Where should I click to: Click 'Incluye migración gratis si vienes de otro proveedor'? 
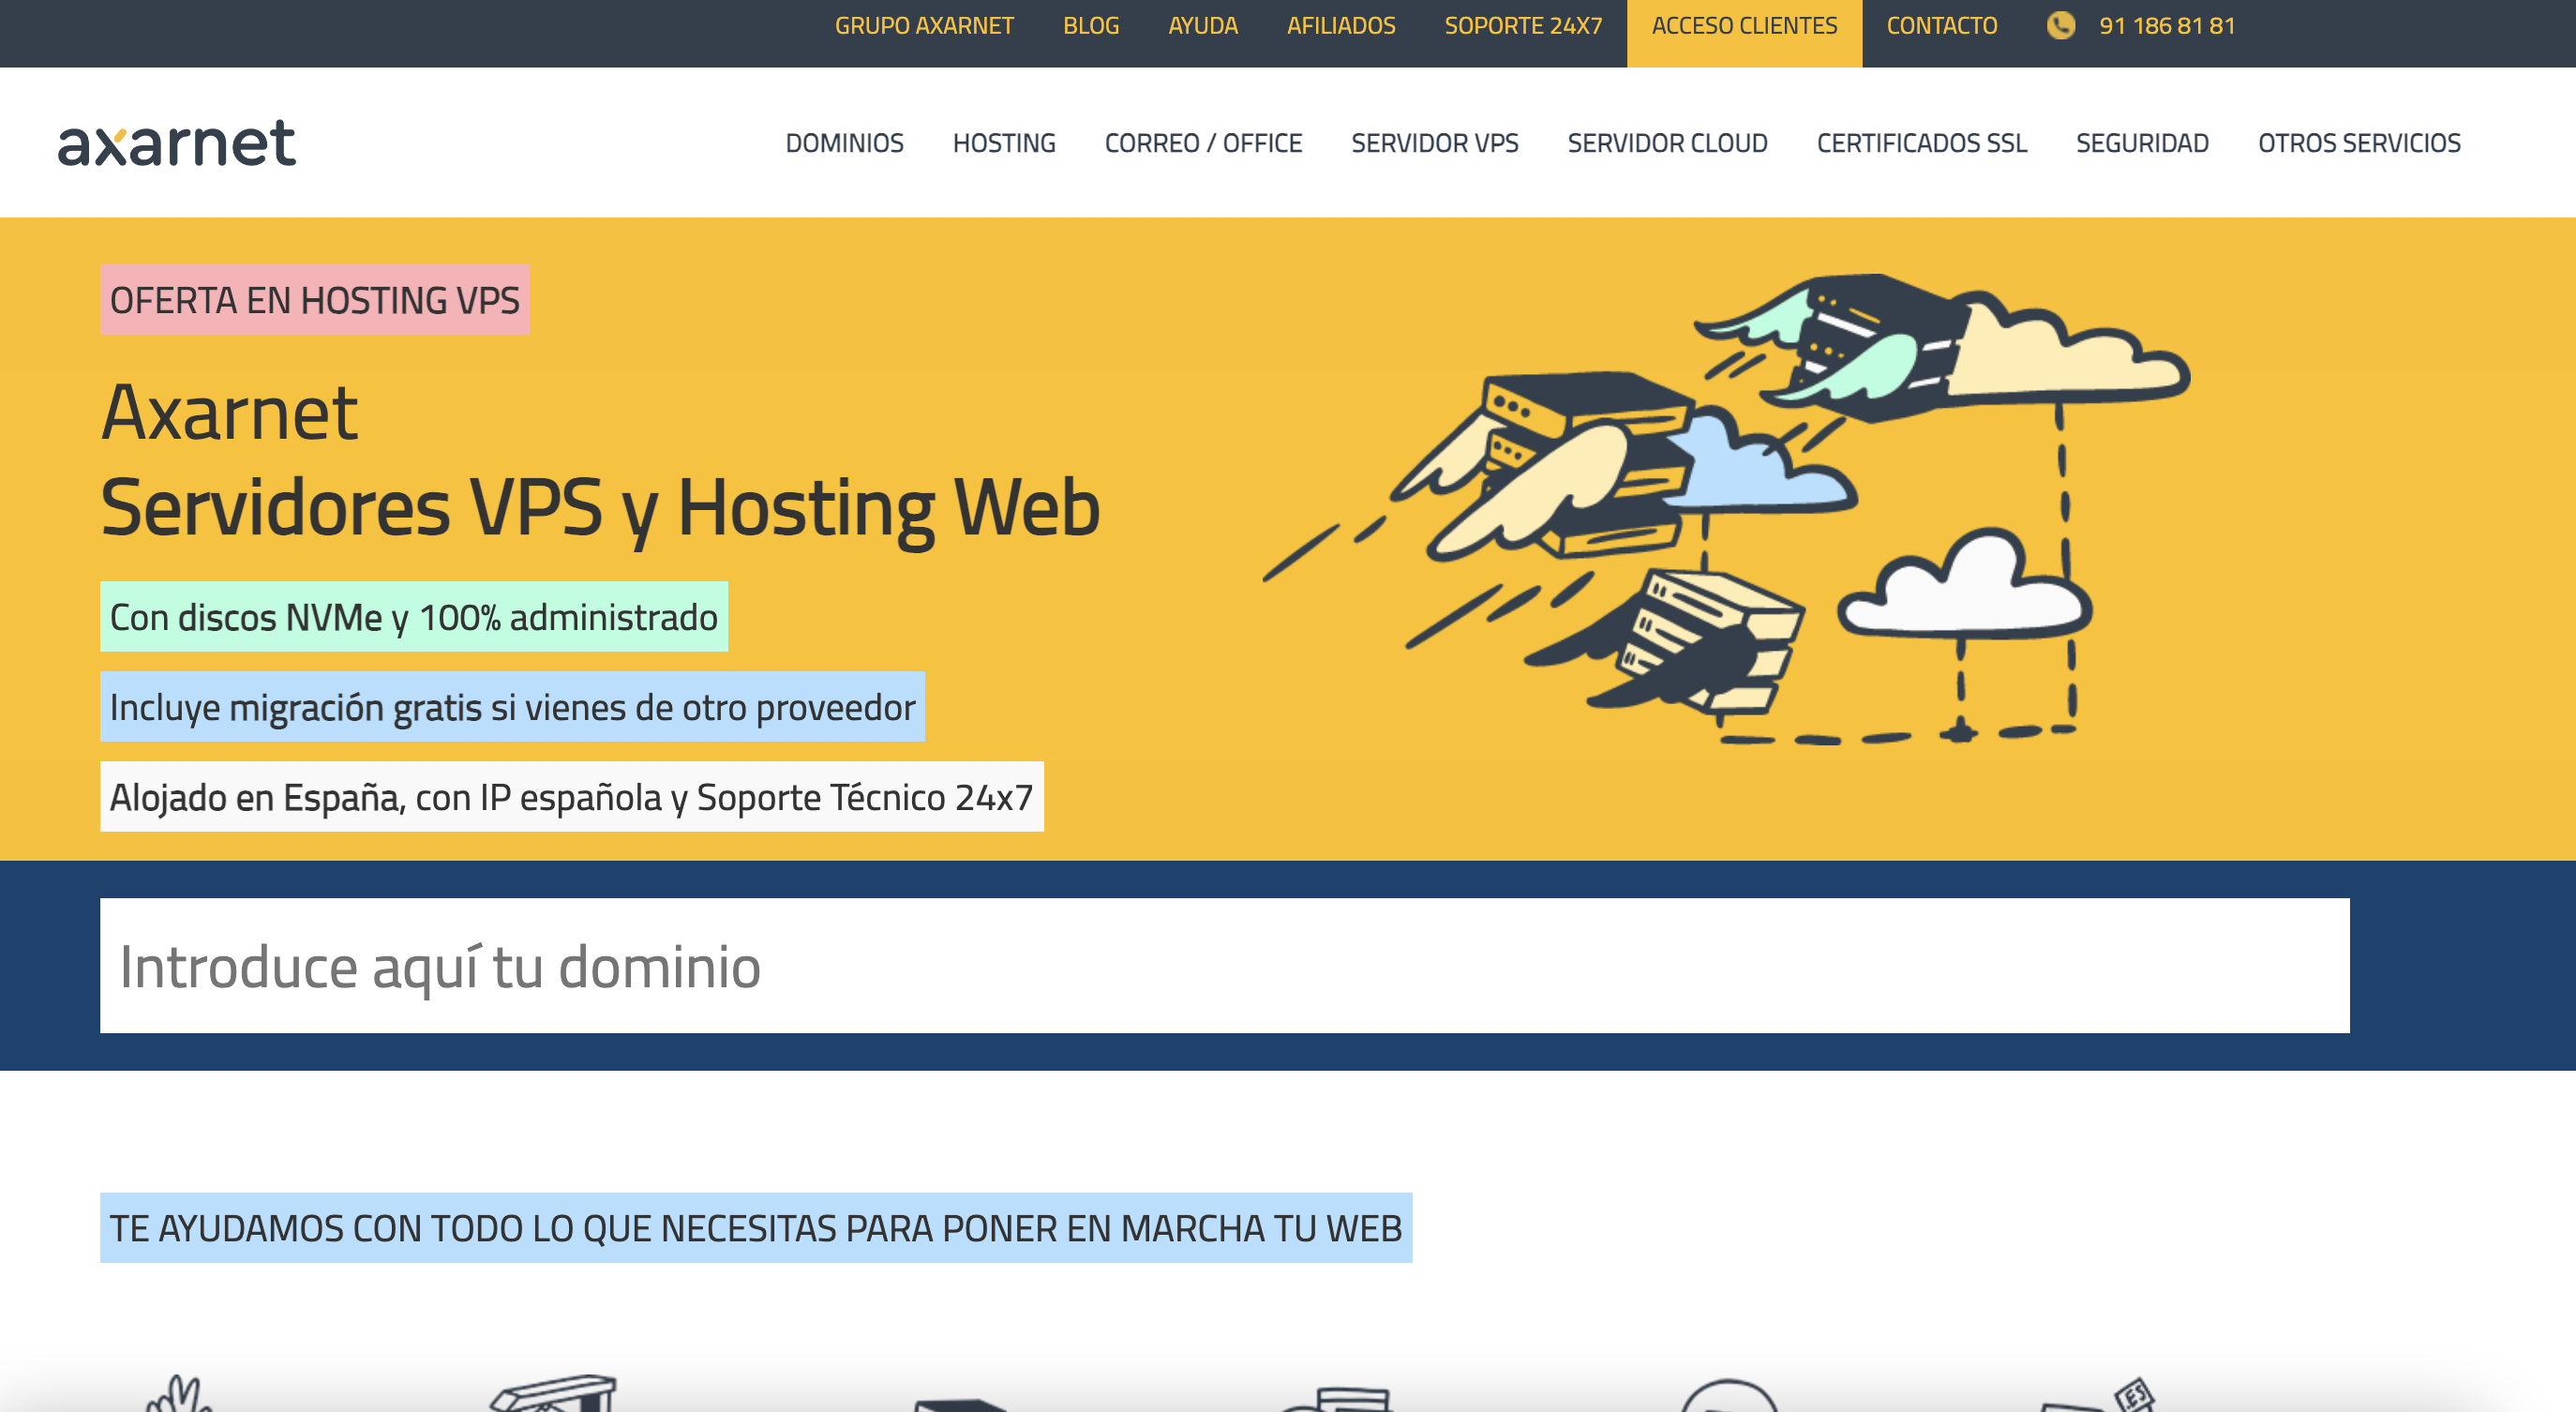point(512,707)
